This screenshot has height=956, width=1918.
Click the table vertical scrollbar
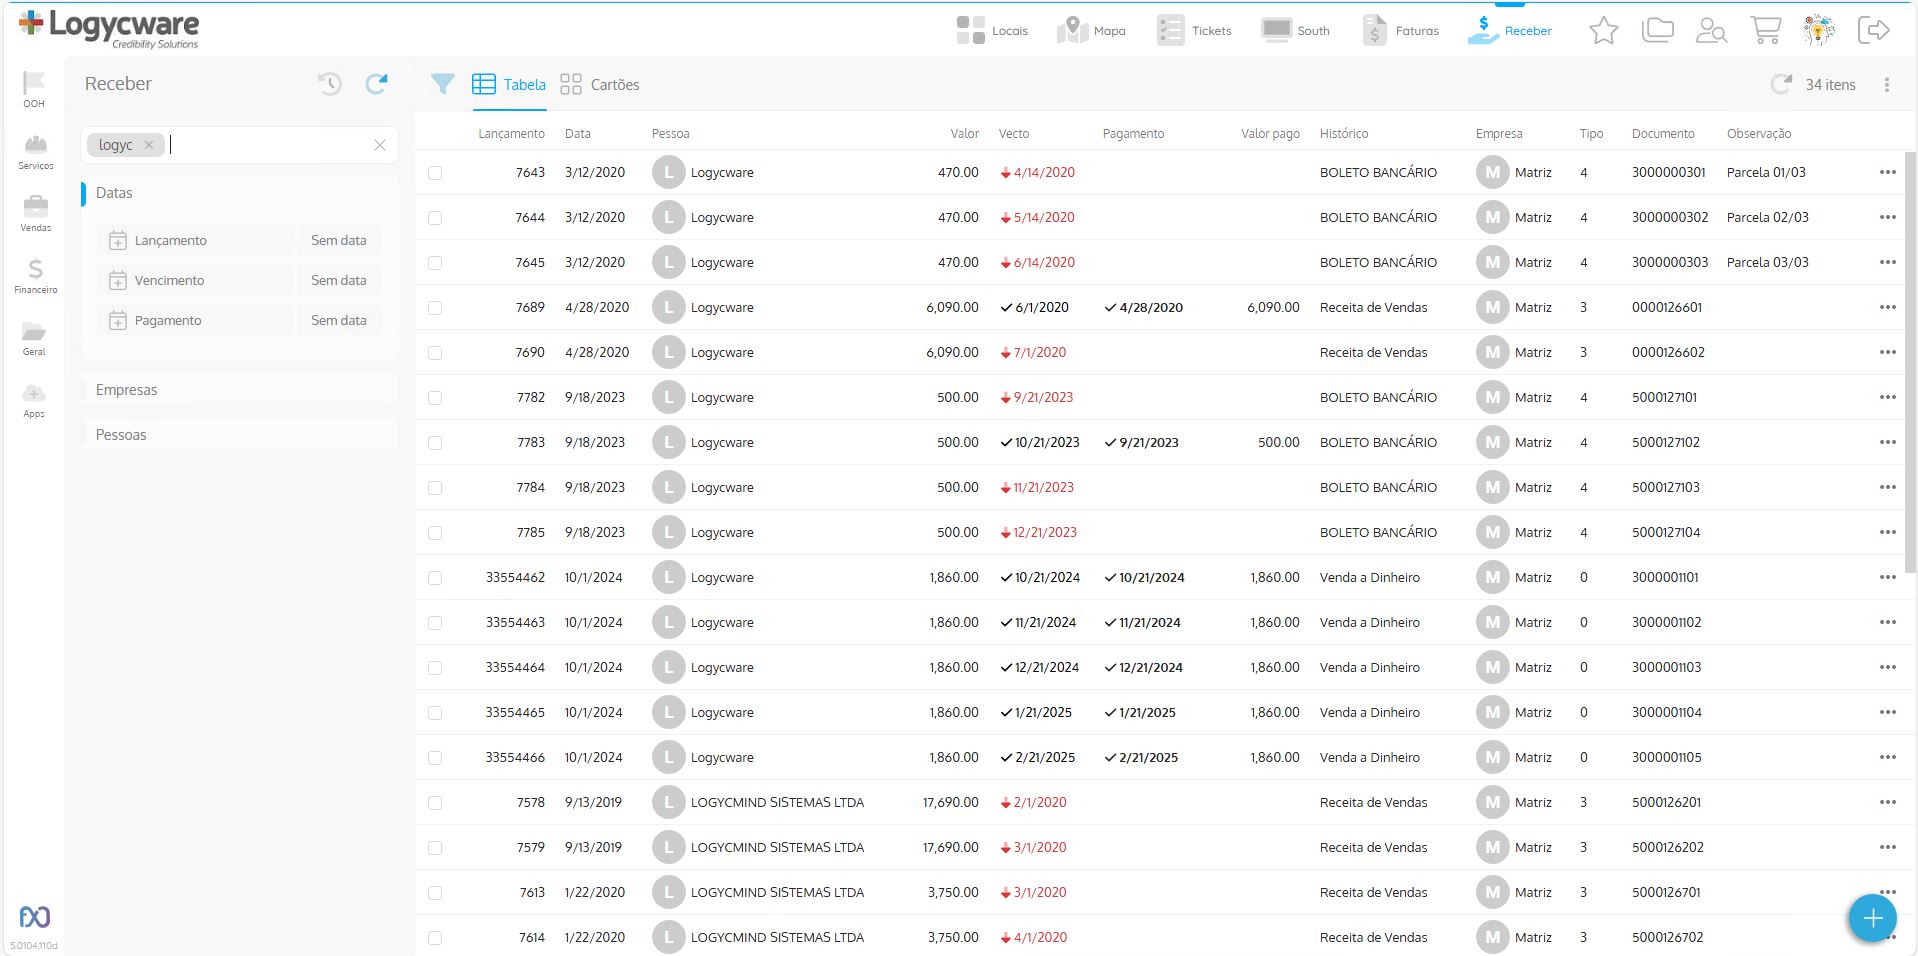pyautogui.click(x=1910, y=362)
